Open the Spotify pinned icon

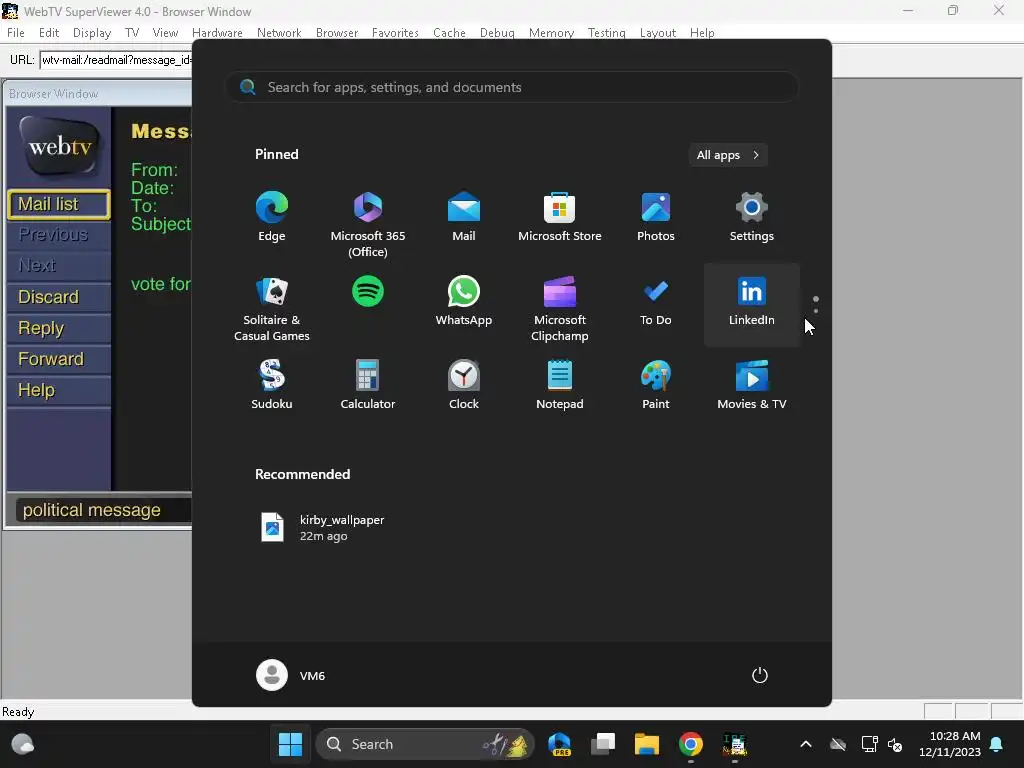click(368, 291)
